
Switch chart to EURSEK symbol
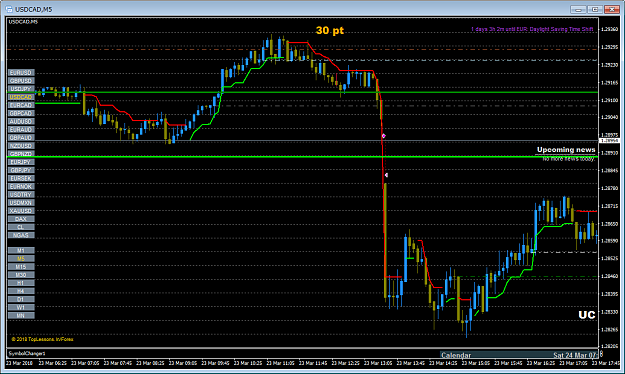click(21, 178)
